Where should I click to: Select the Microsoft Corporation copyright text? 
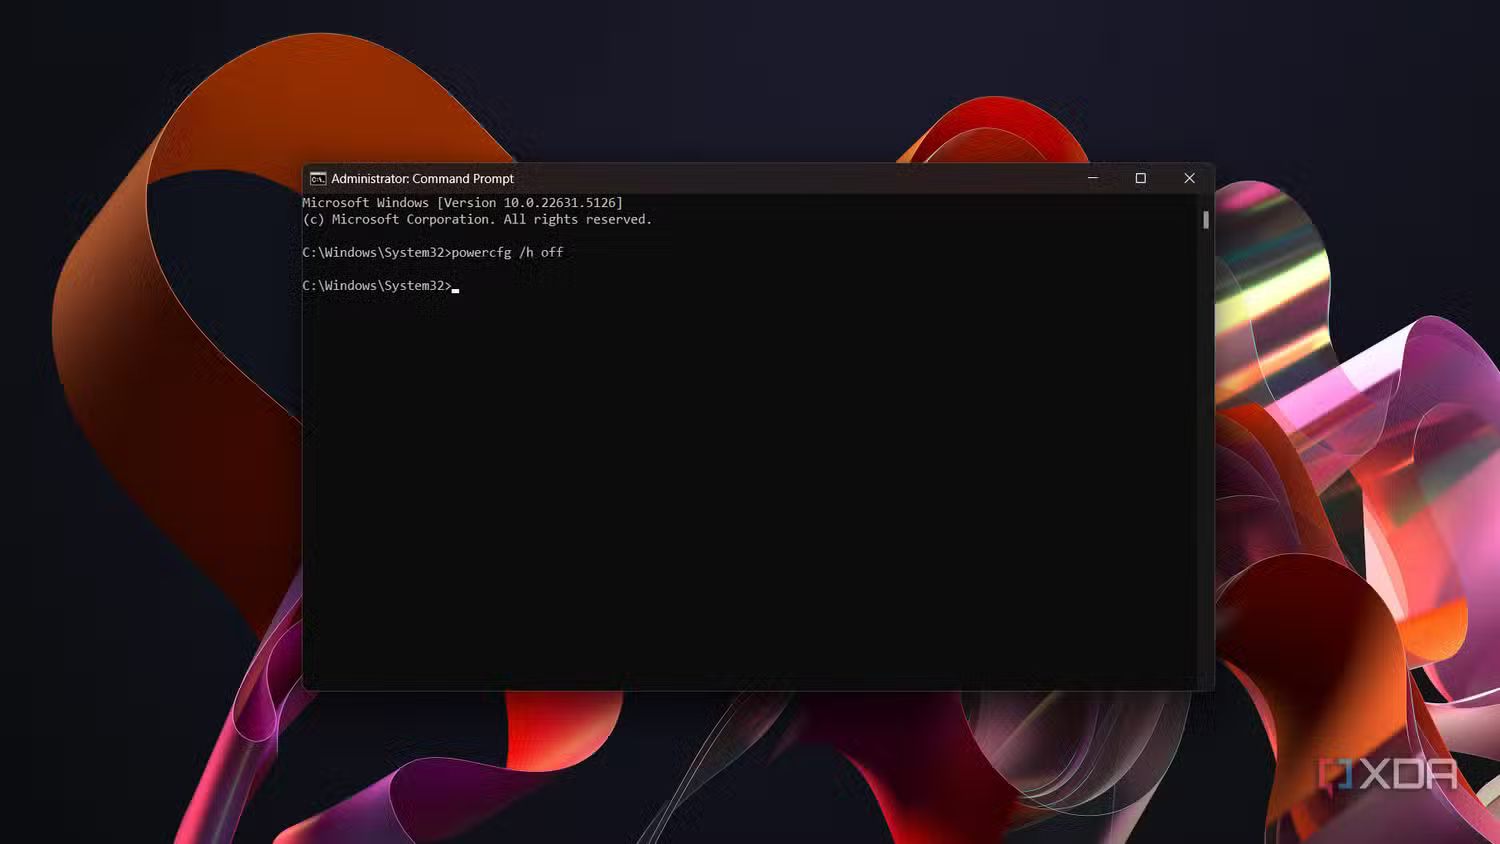(x=477, y=219)
